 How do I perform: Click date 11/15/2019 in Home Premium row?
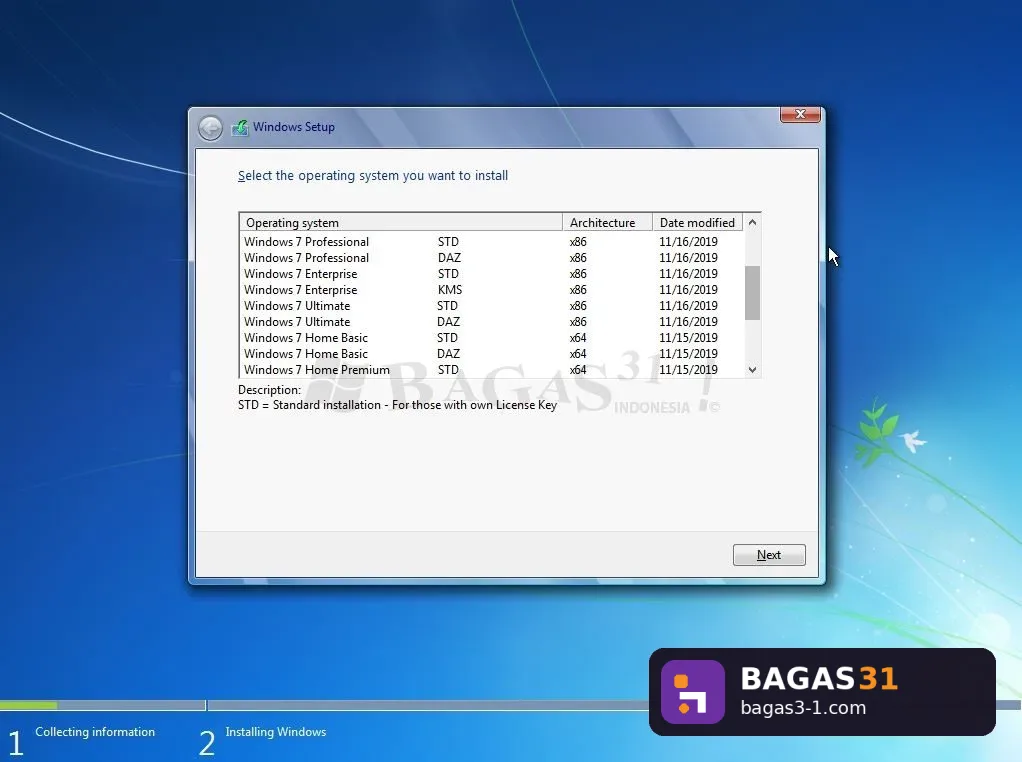pos(688,370)
